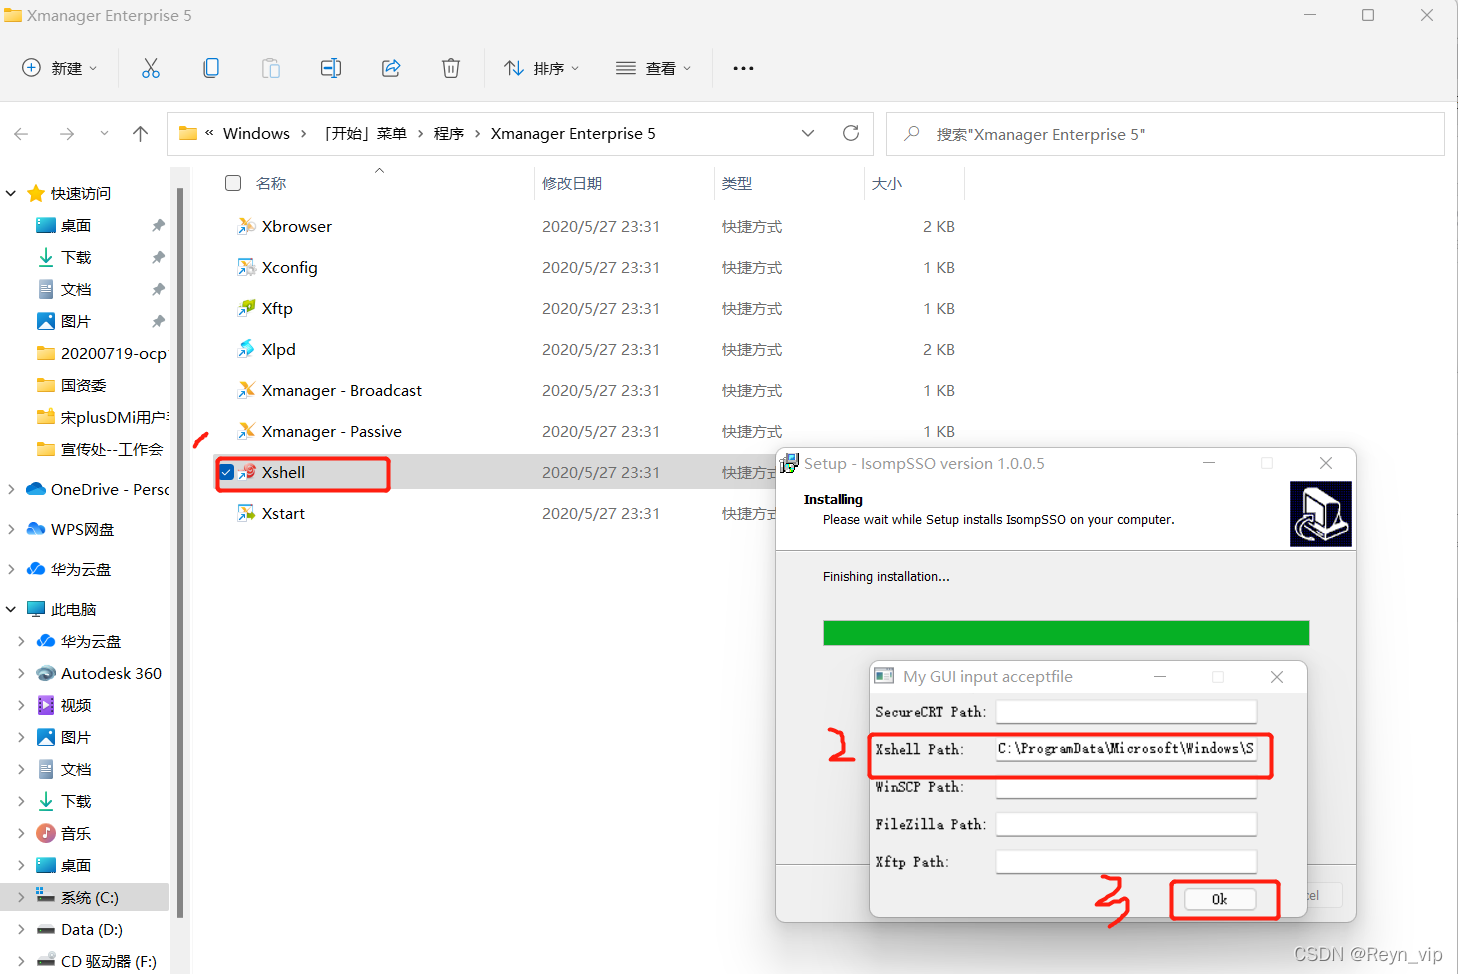1458x974 pixels.
Task: Click the Forward navigation arrow
Action: pyautogui.click(x=67, y=134)
